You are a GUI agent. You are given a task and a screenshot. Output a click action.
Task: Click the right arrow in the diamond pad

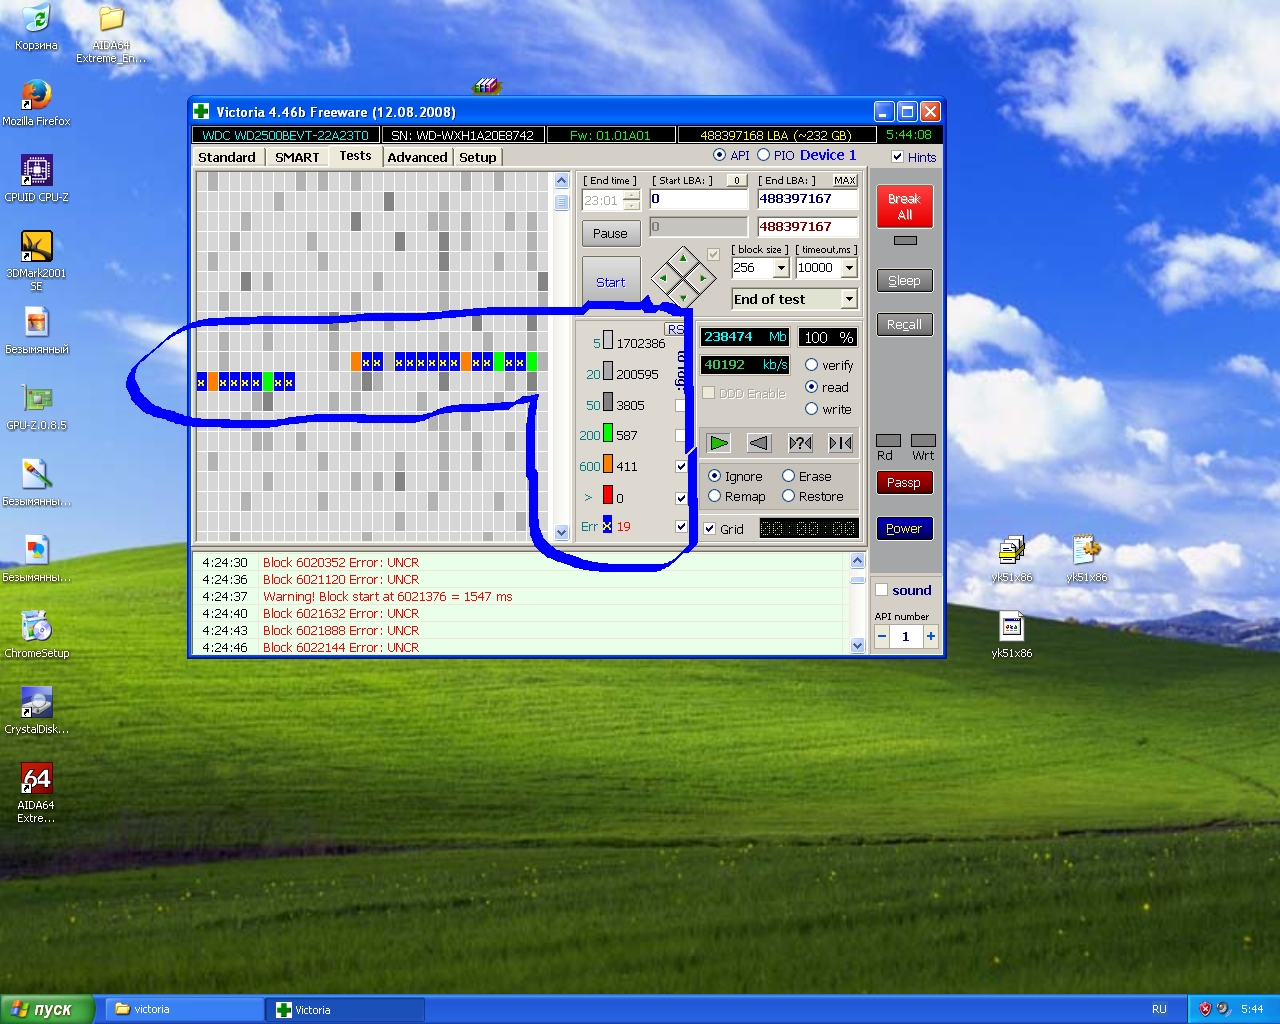(703, 278)
